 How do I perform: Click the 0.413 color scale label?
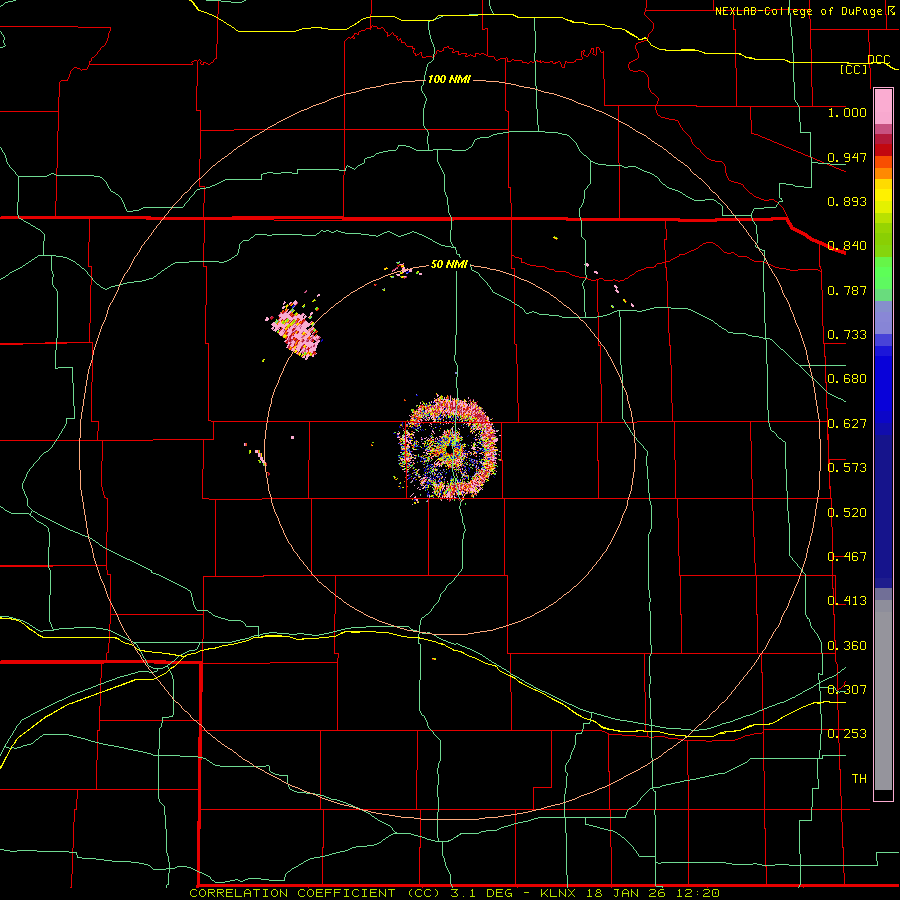[847, 601]
